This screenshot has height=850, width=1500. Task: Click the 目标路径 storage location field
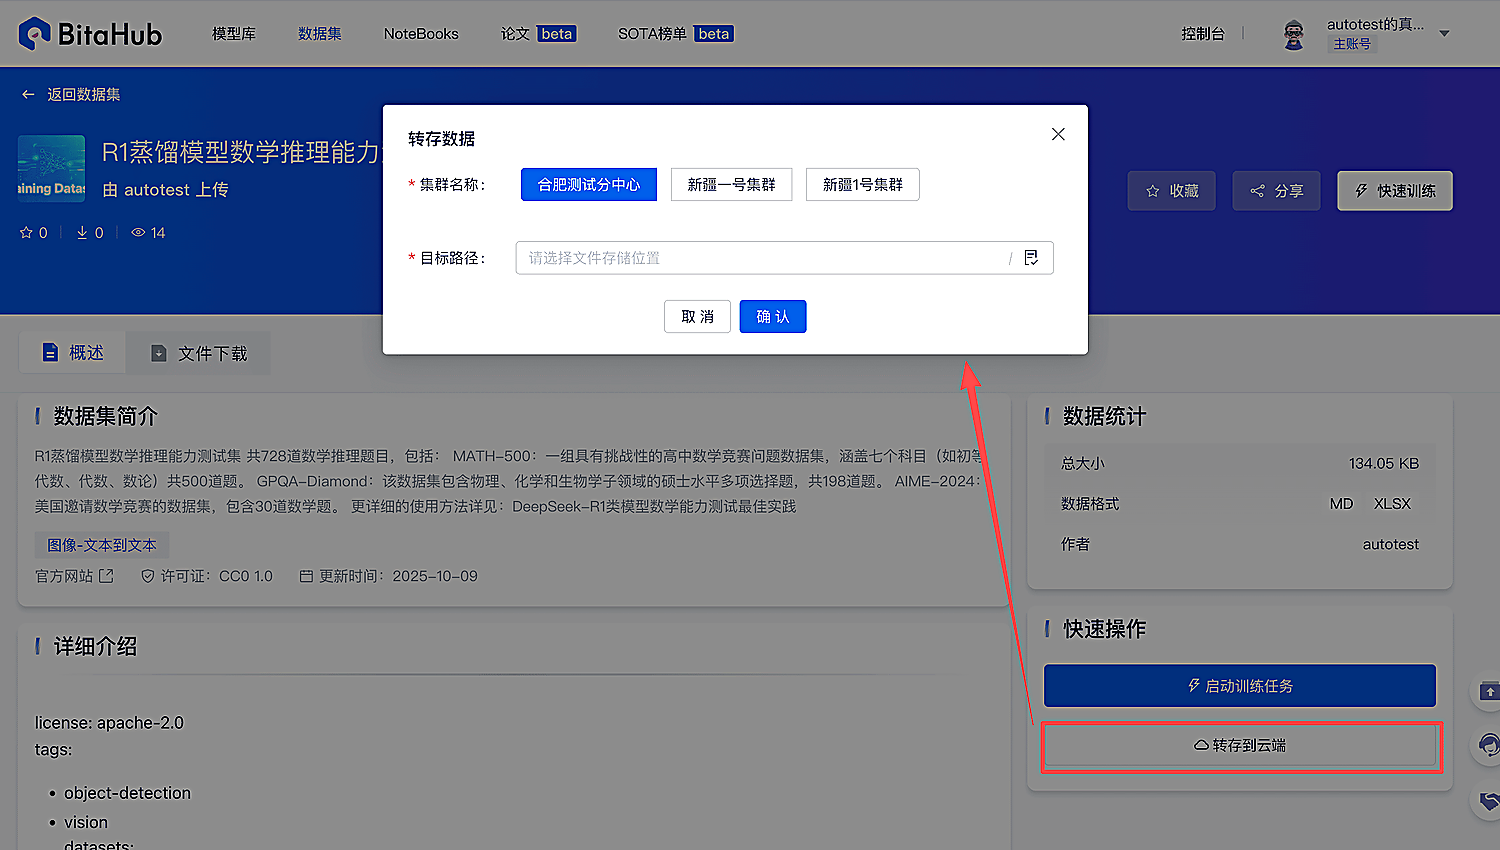pyautogui.click(x=785, y=258)
